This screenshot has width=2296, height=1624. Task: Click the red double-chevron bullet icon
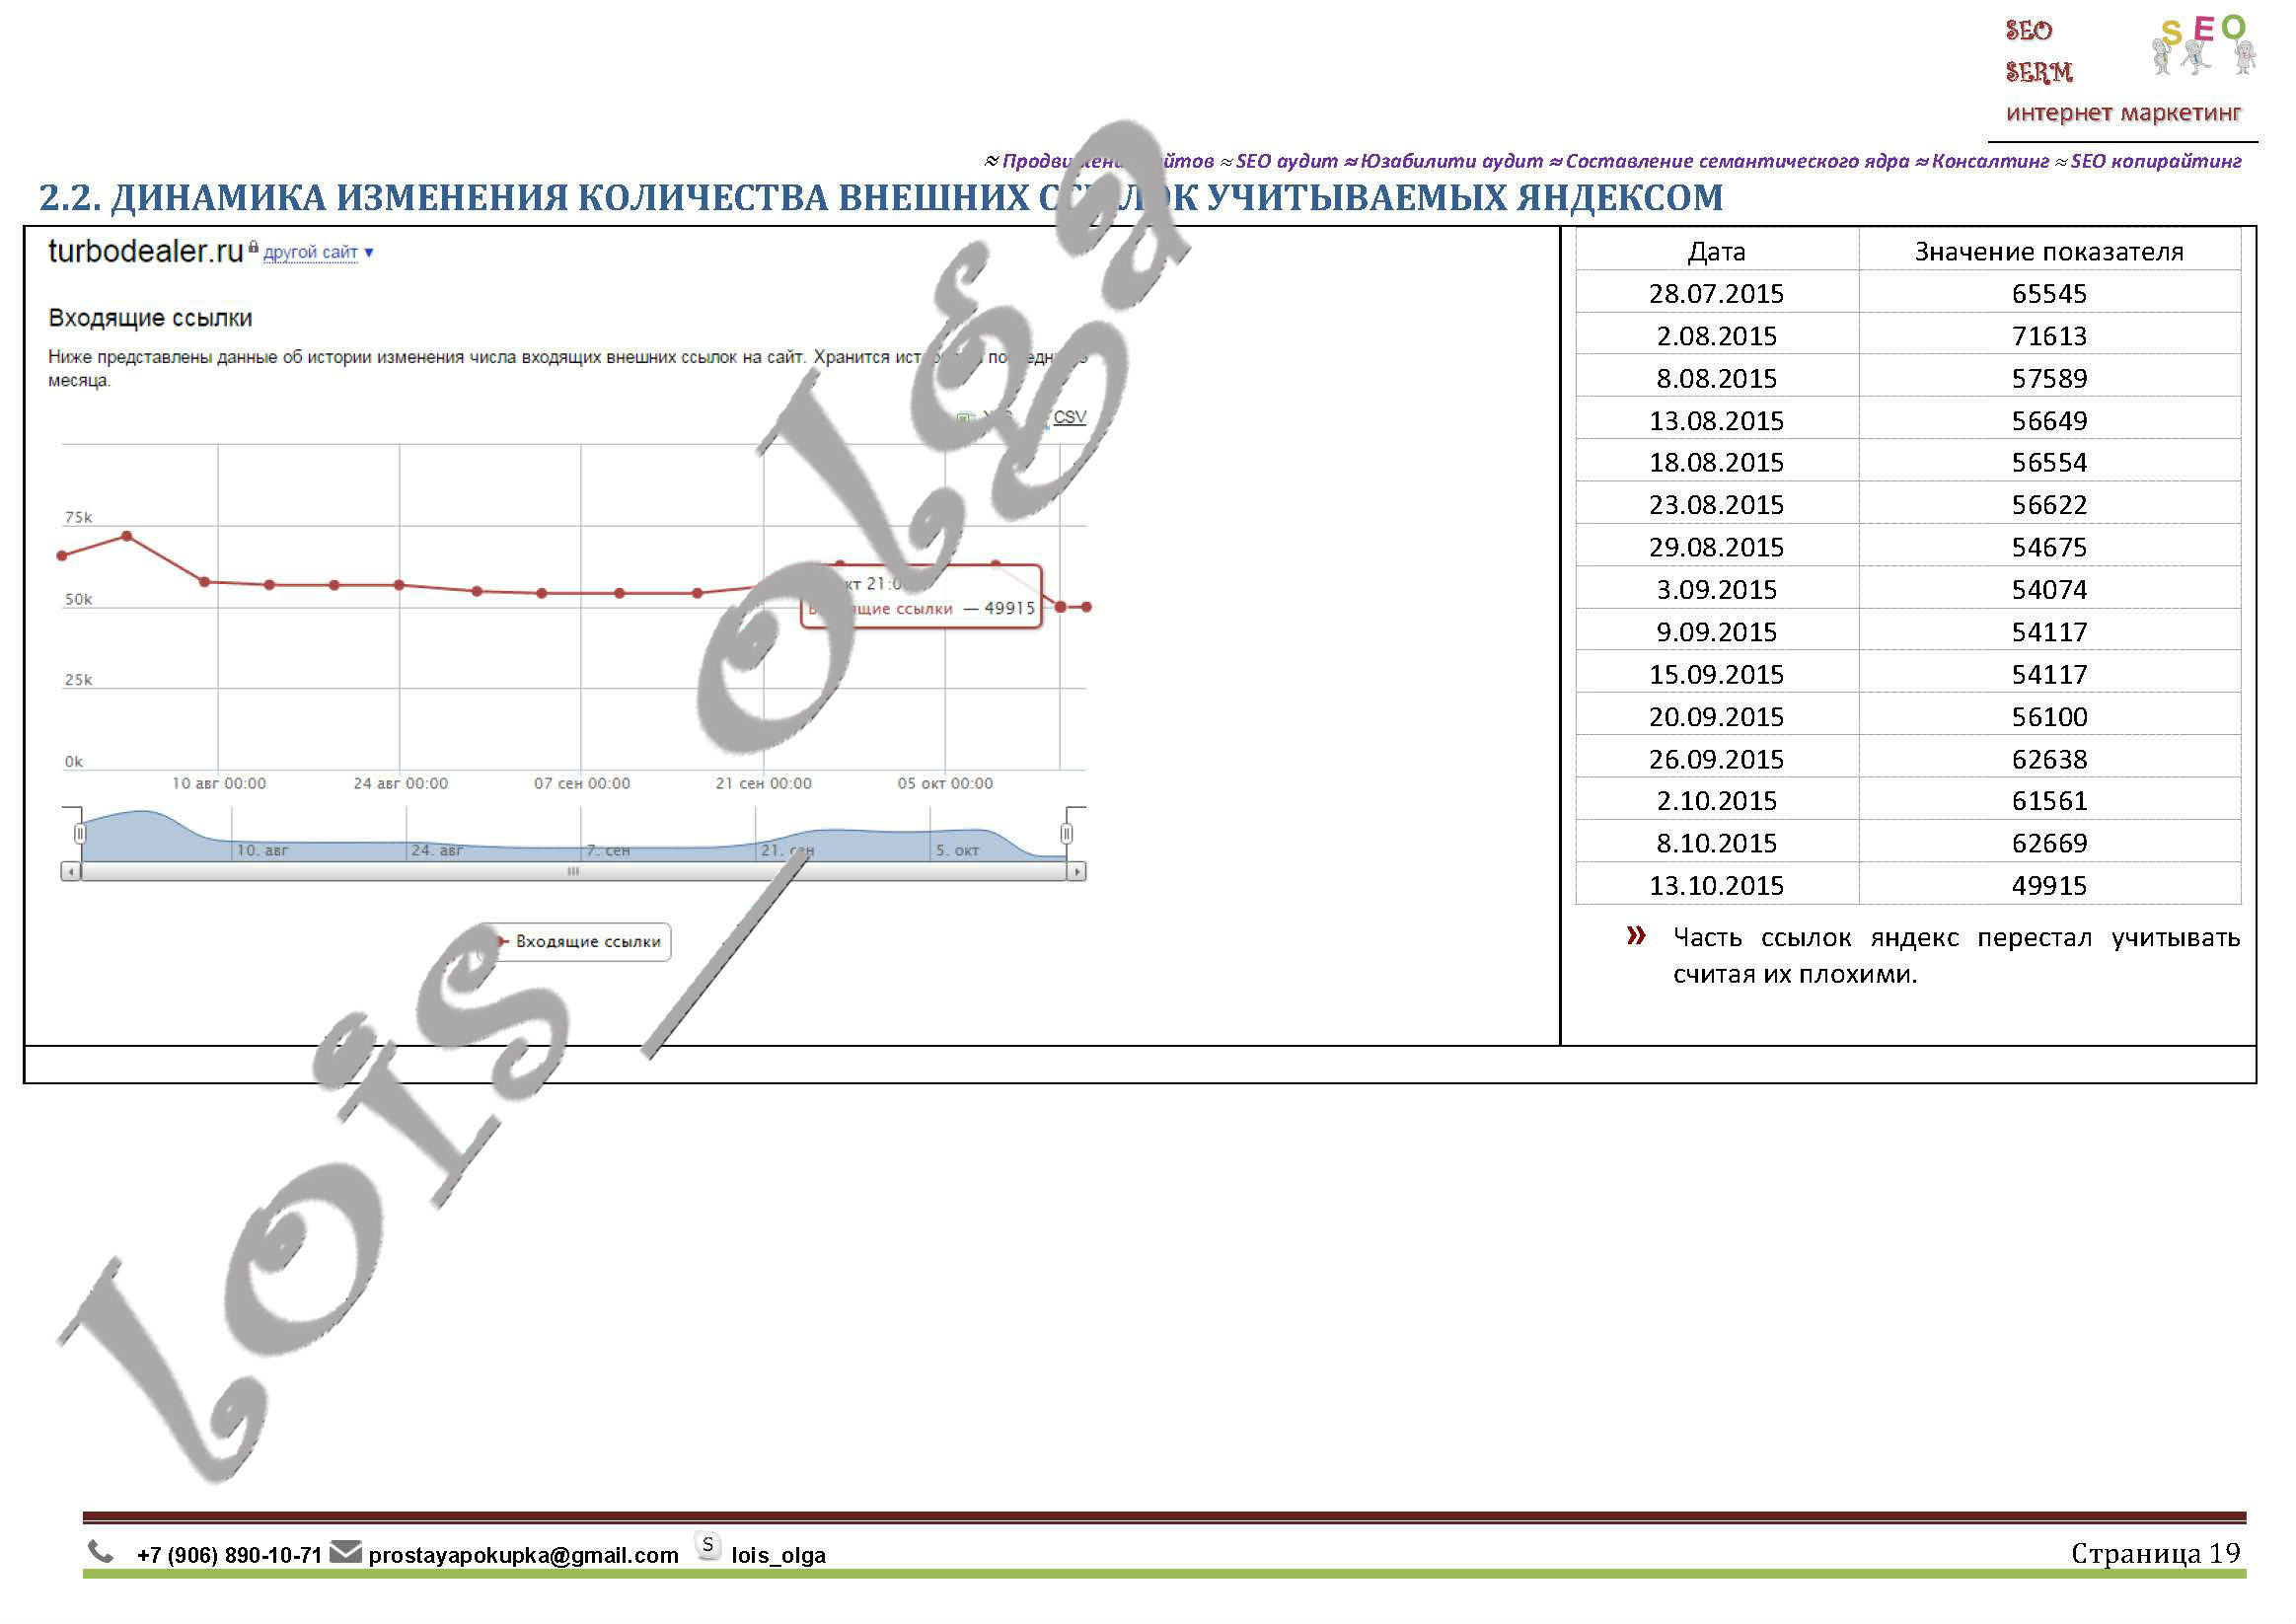1635,936
